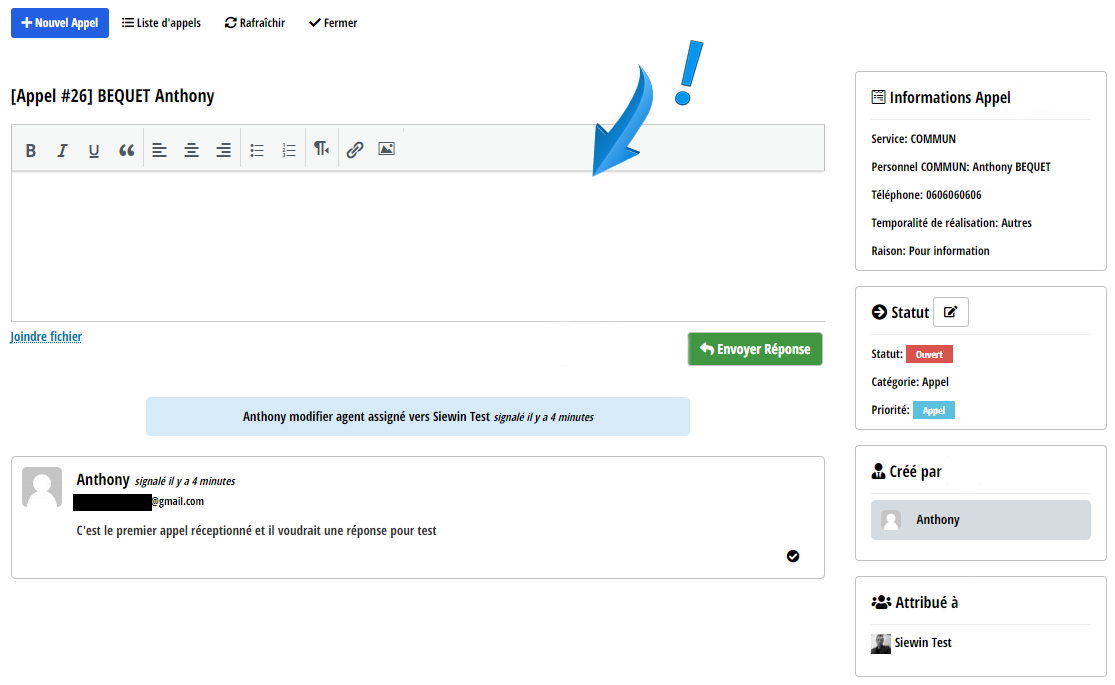Screen dimensions: 1115x685
Task: Align reply text to the right
Action: 223,150
